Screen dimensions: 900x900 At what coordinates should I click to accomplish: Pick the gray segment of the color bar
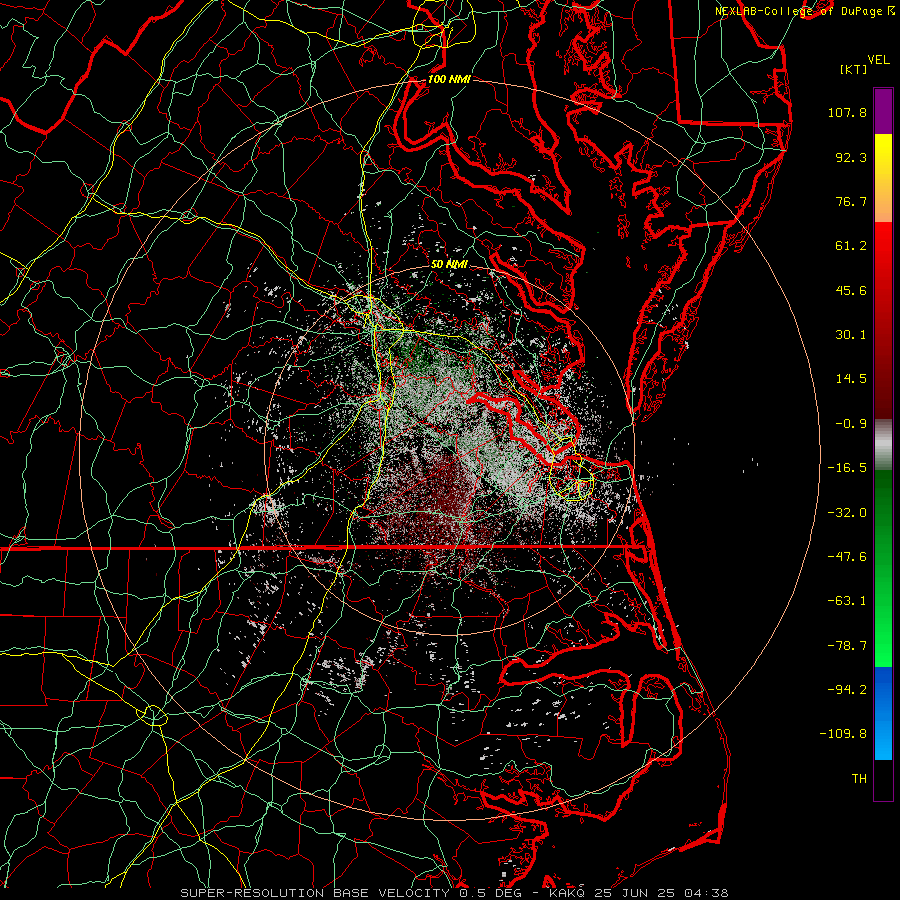click(883, 445)
